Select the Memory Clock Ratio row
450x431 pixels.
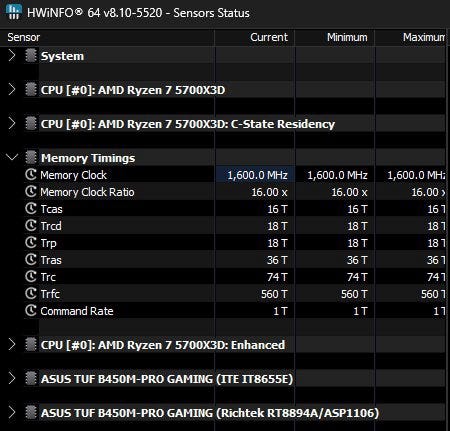point(234,192)
